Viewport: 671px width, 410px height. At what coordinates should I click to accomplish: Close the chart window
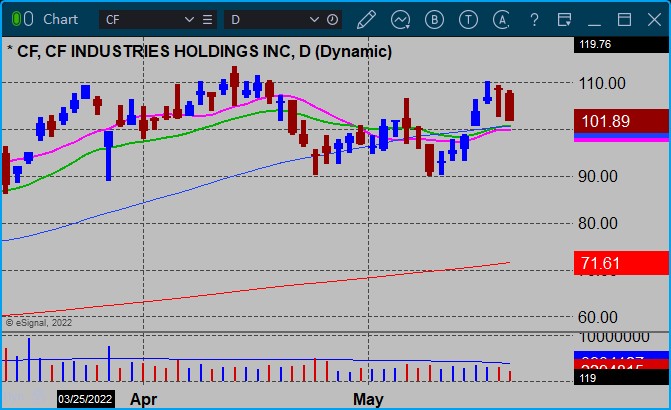tap(654, 20)
